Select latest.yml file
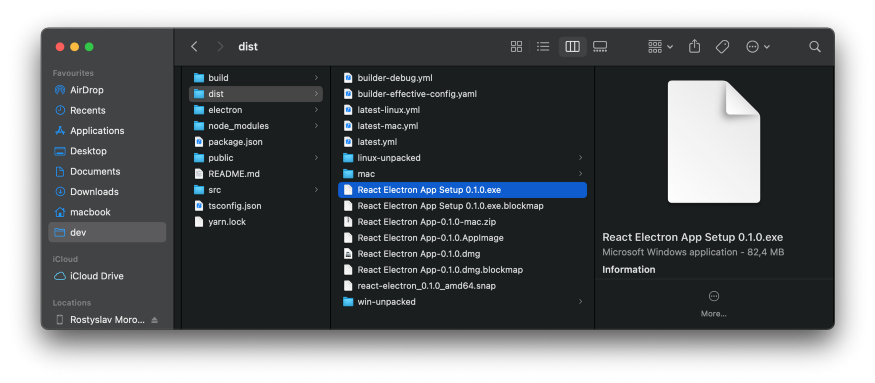The width and height of the screenshot is (875, 383). 462,142
